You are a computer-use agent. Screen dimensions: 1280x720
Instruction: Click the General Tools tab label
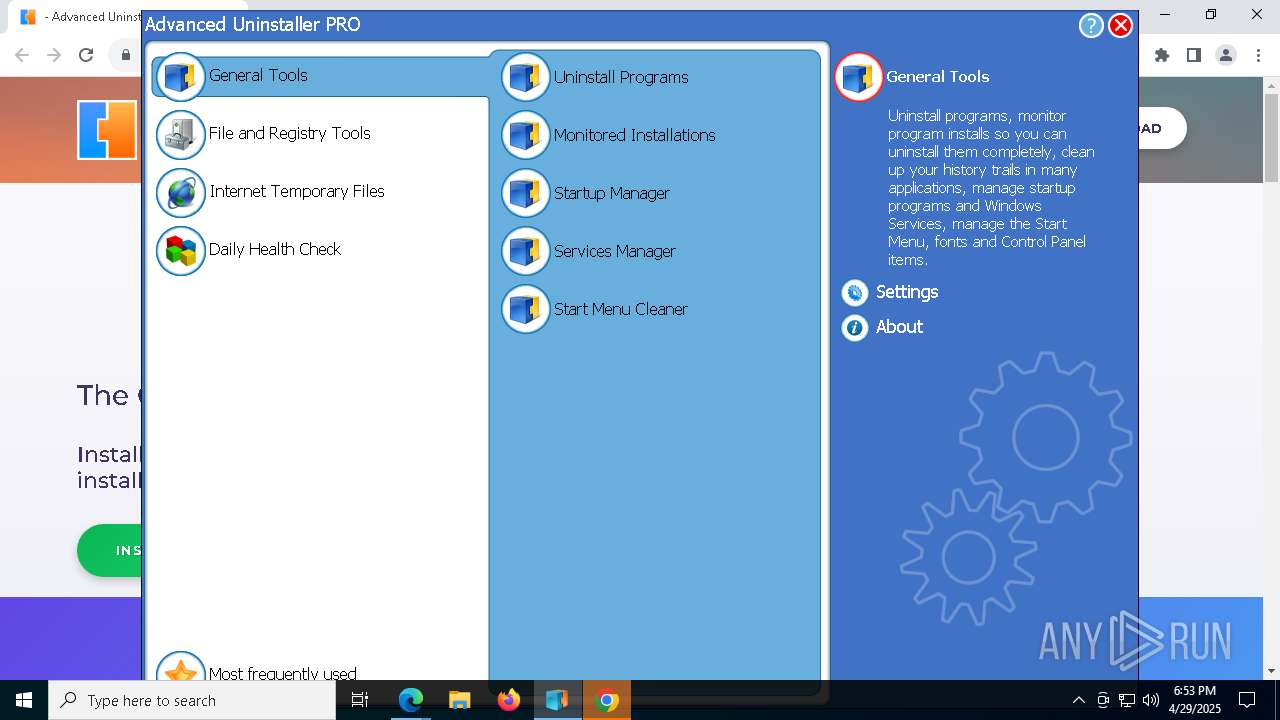258,75
